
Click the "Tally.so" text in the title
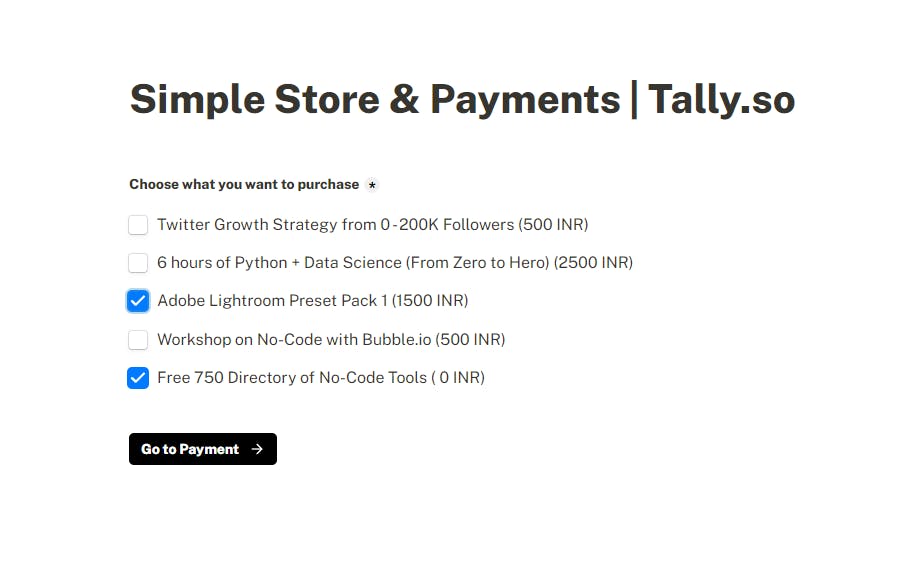coord(721,100)
